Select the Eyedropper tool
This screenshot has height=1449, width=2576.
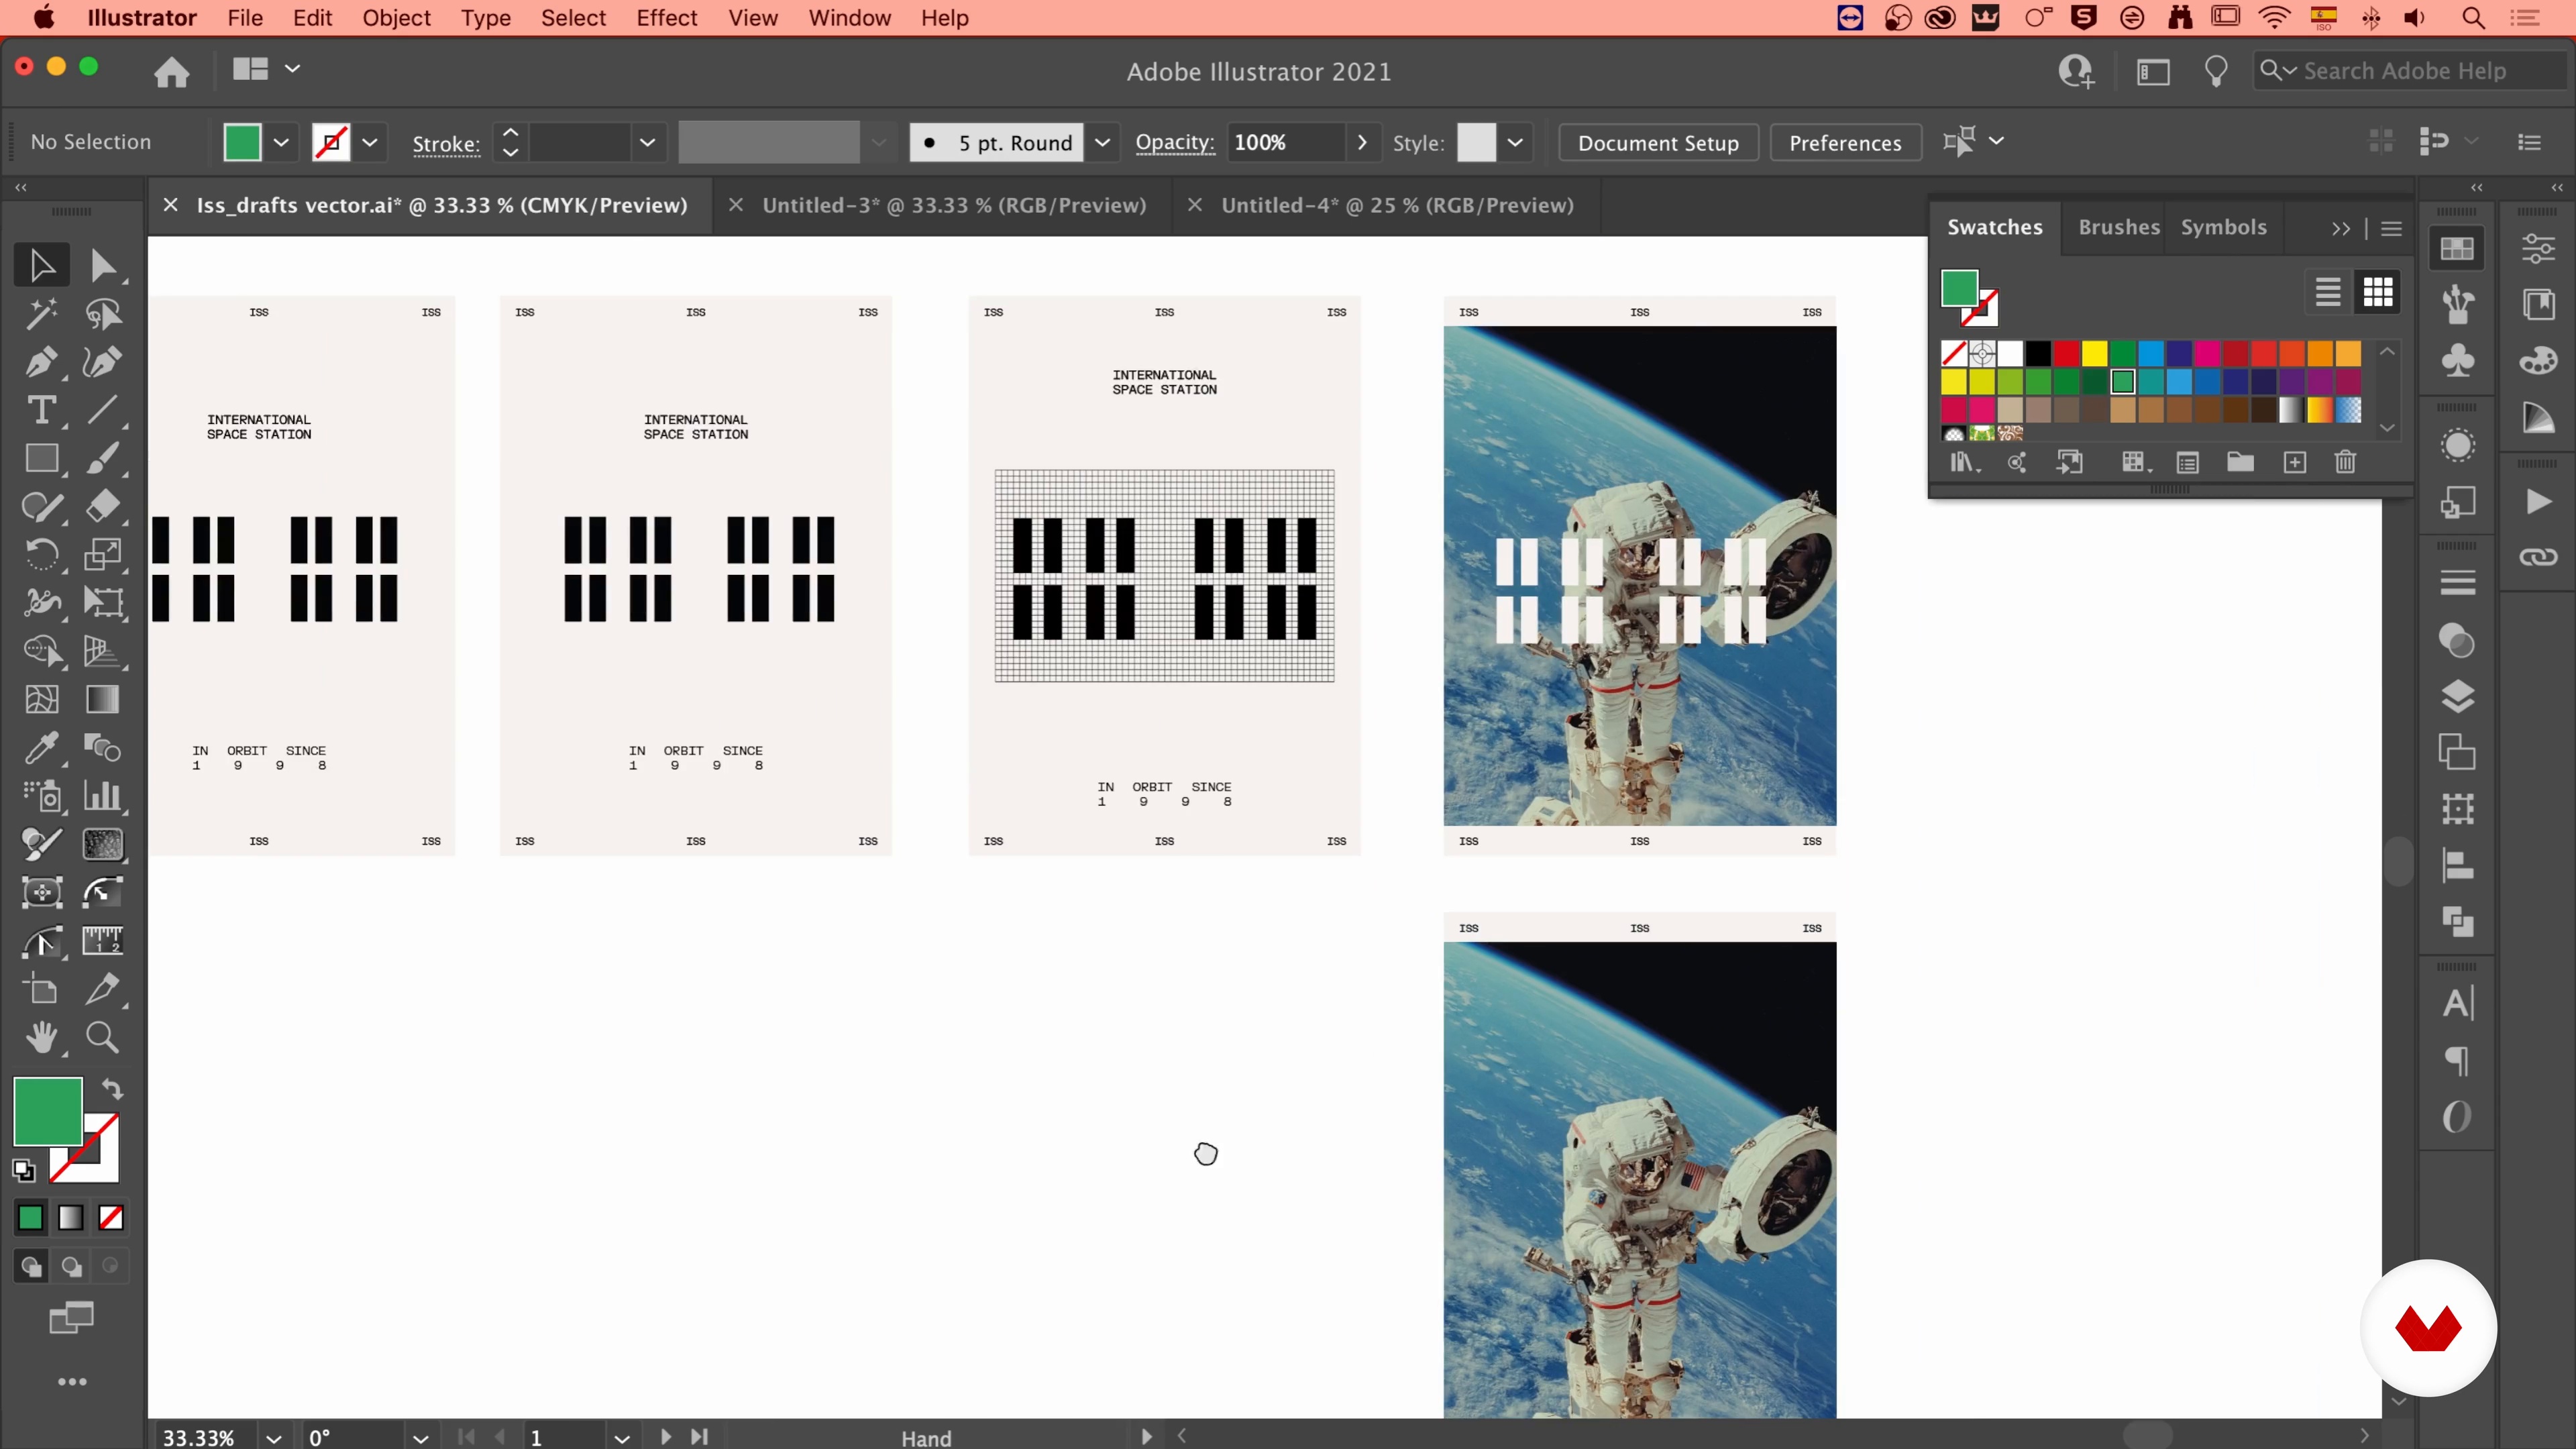[x=41, y=748]
